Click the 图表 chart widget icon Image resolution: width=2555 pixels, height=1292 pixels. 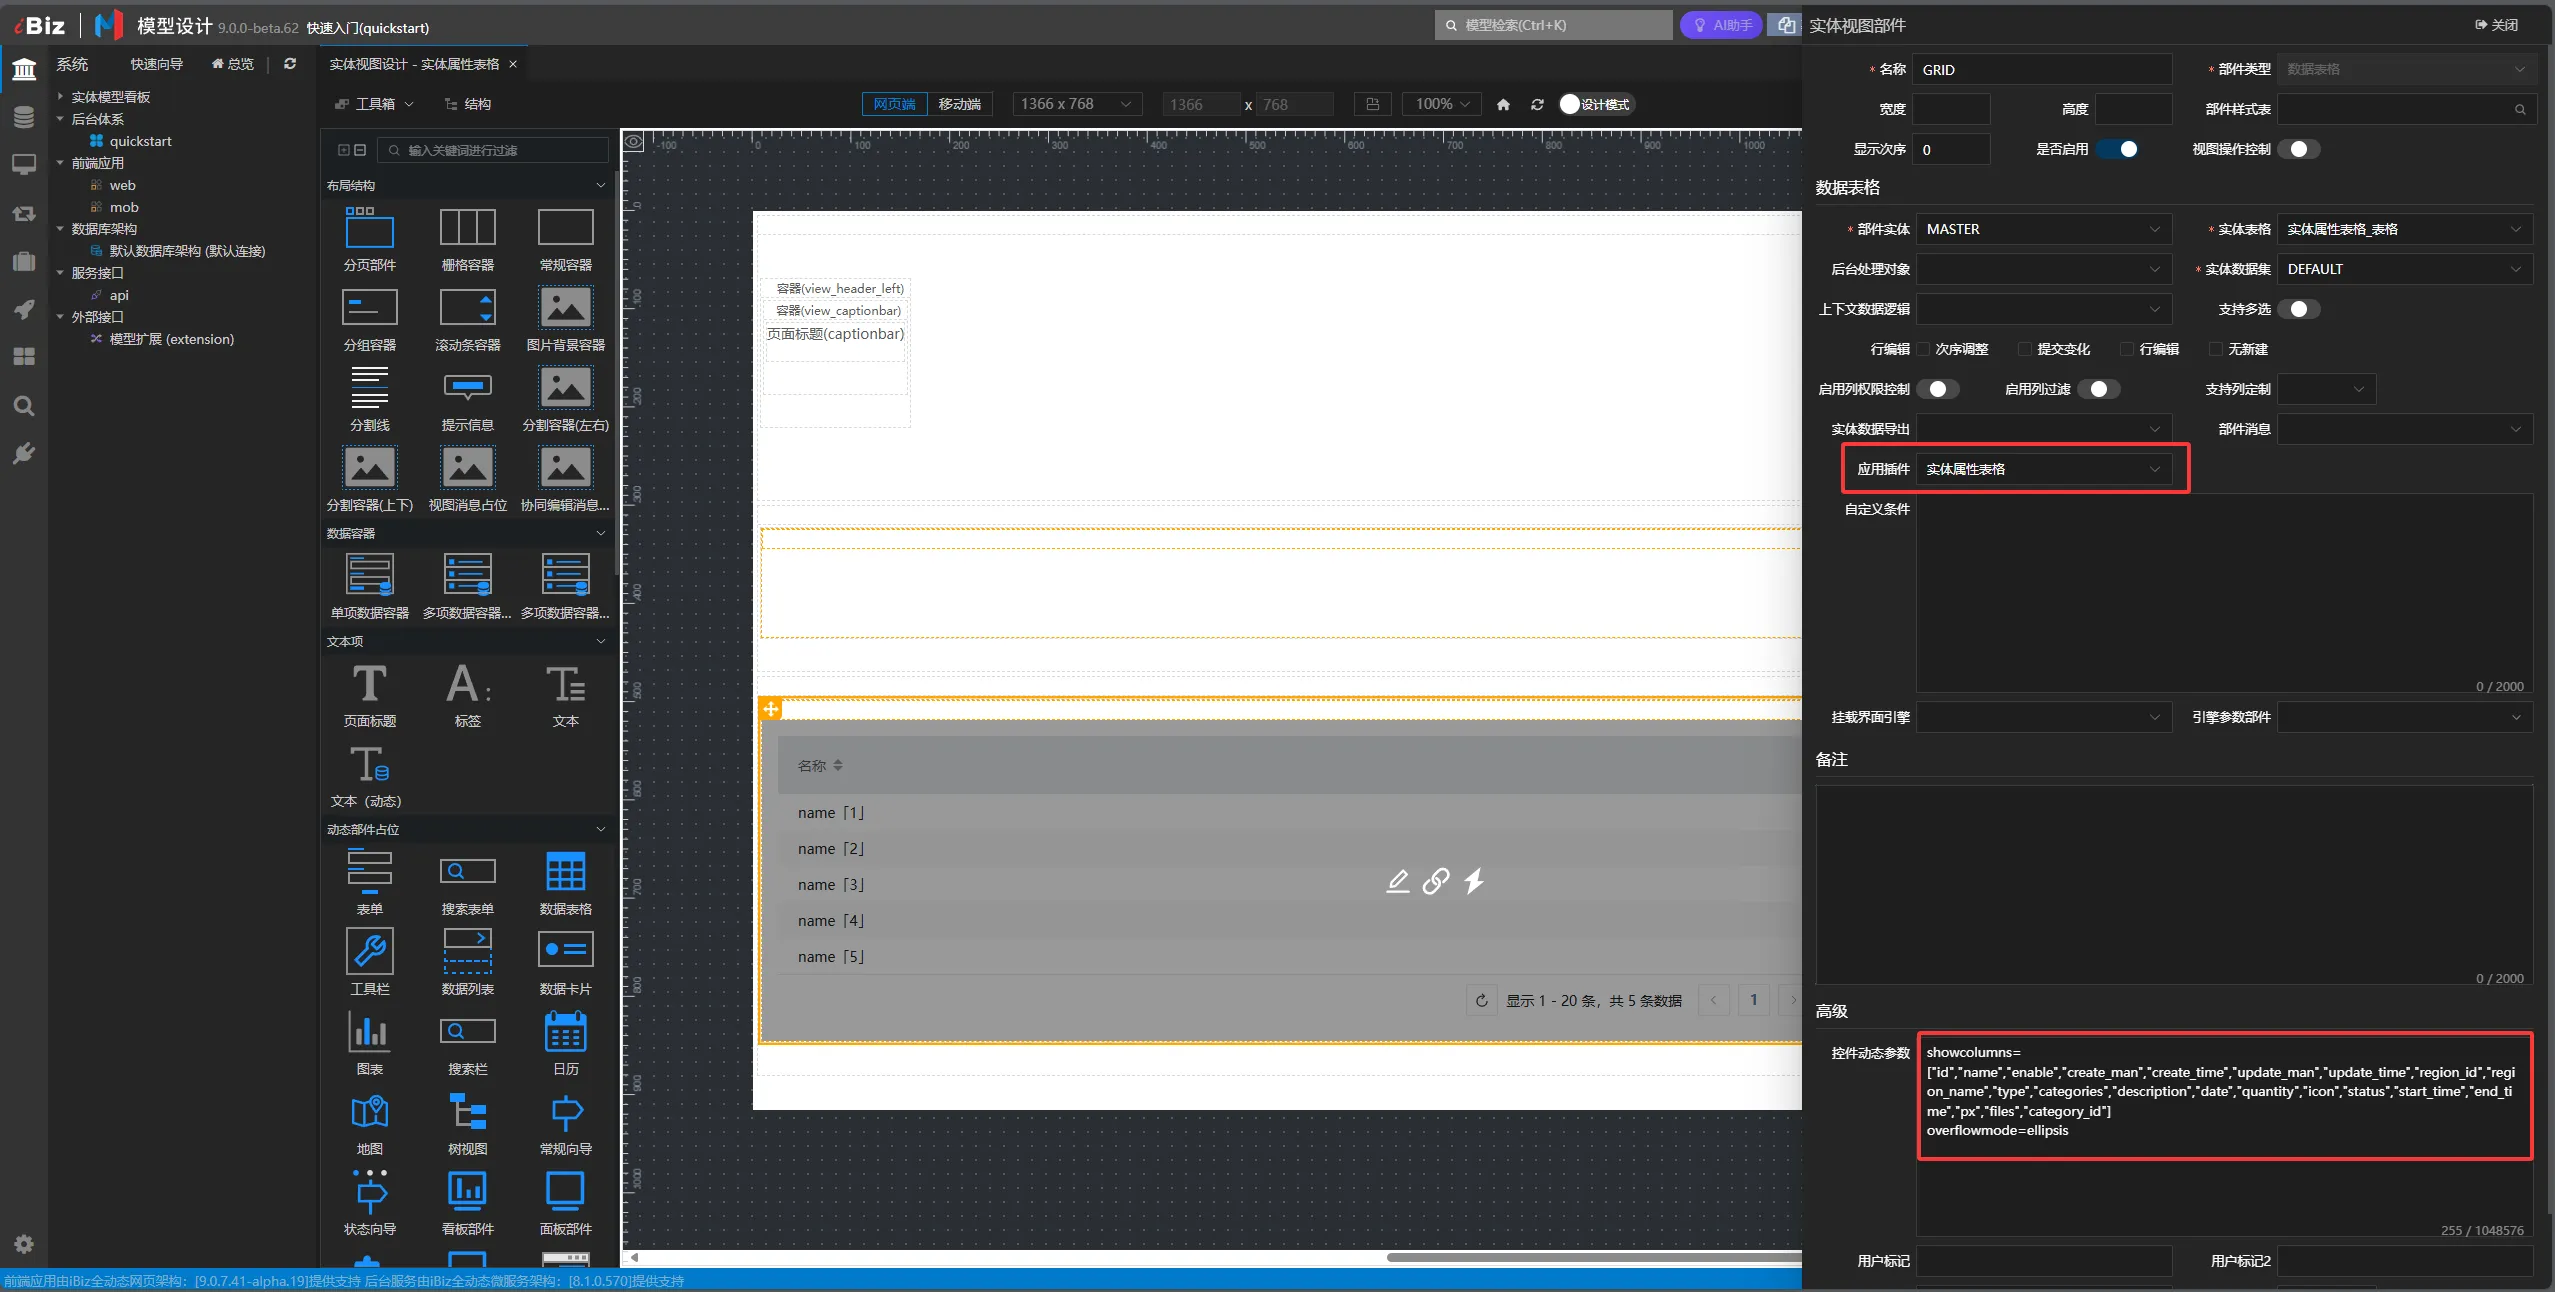pos(369,1033)
